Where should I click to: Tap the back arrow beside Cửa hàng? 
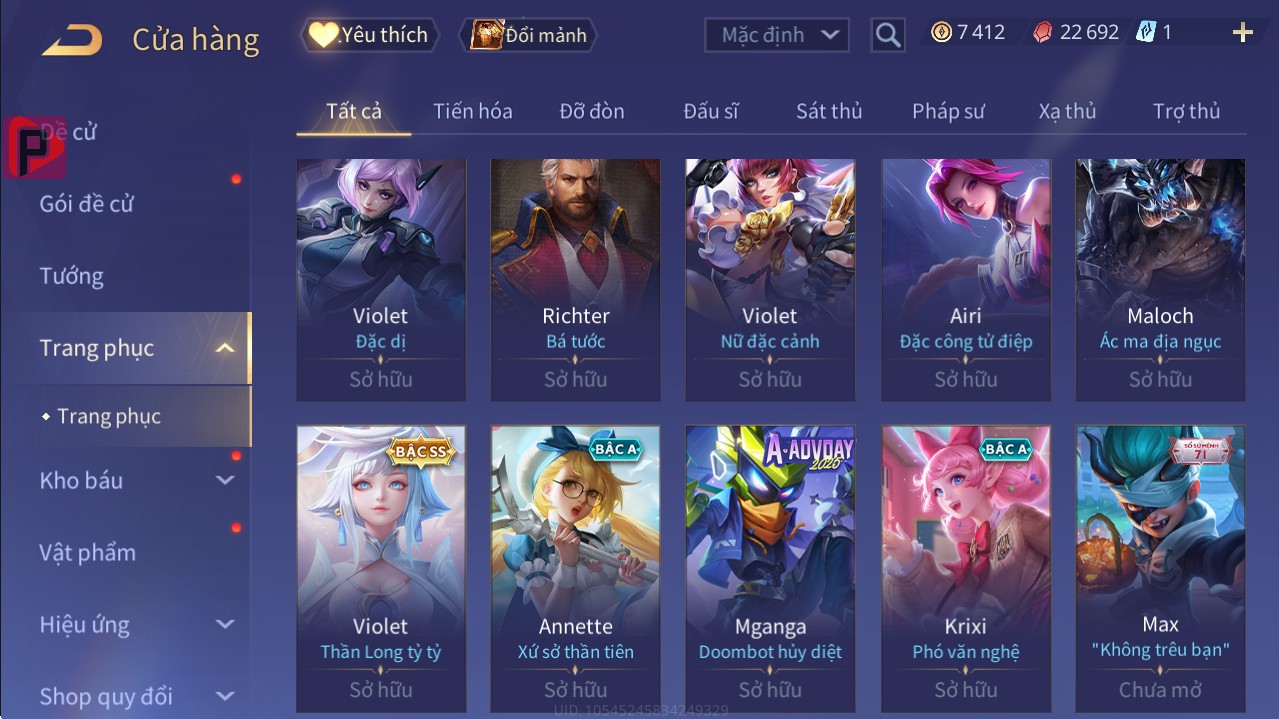(x=71, y=39)
